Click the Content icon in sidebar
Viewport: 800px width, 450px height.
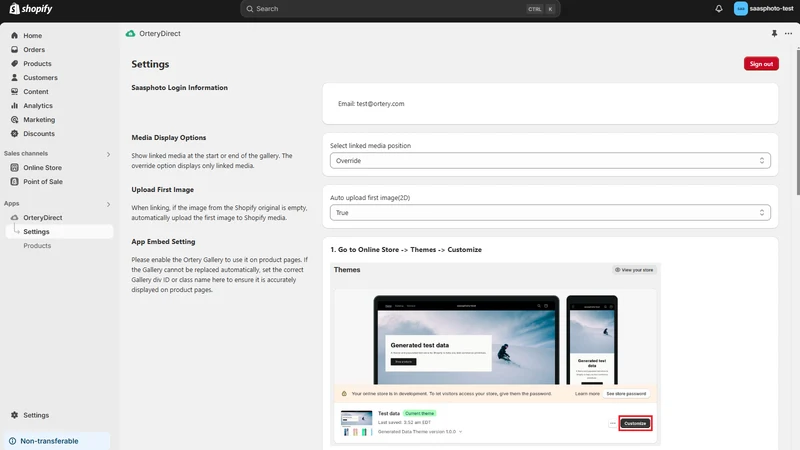[x=14, y=92]
